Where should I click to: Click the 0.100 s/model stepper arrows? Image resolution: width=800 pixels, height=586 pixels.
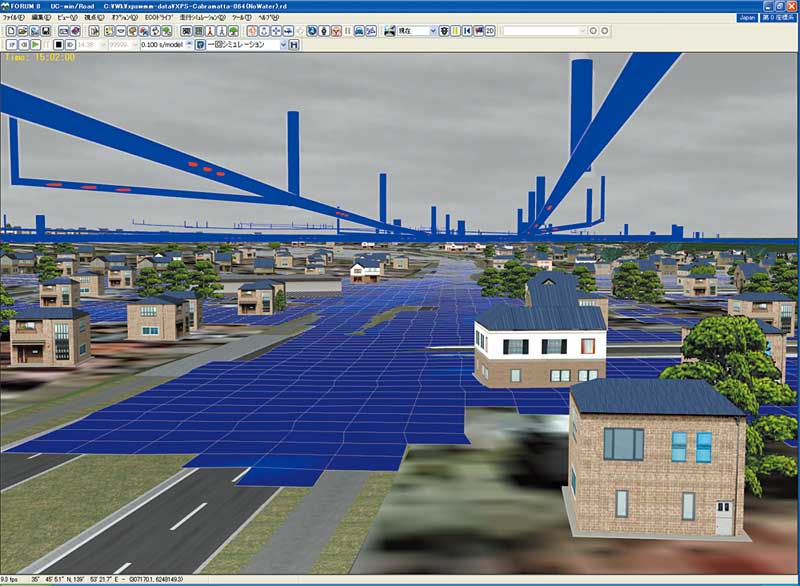189,44
